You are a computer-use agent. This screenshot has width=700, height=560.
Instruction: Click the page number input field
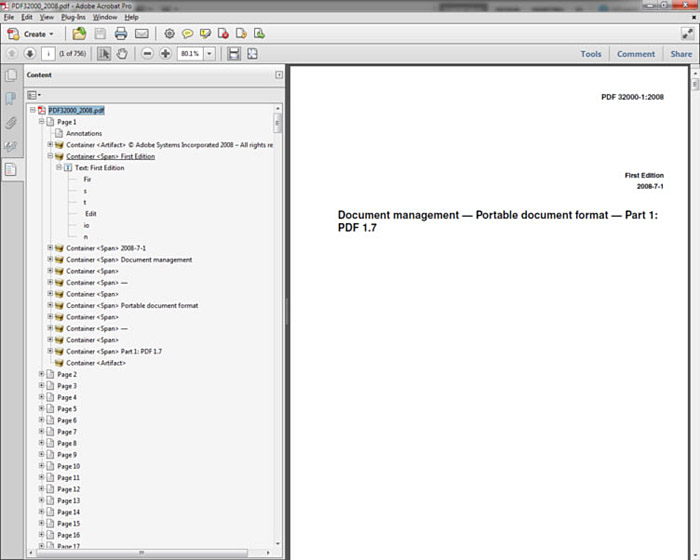49,54
